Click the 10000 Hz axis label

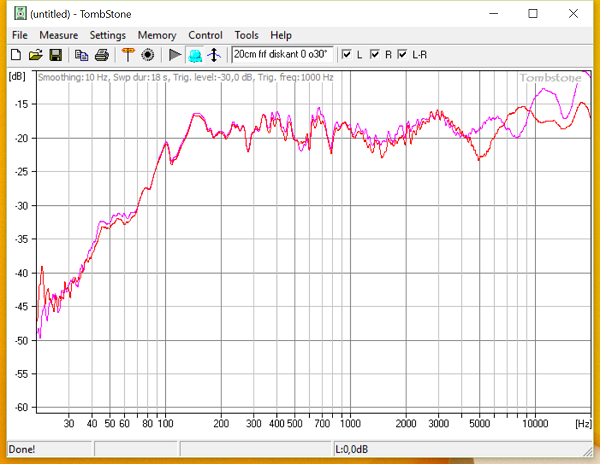(535, 423)
